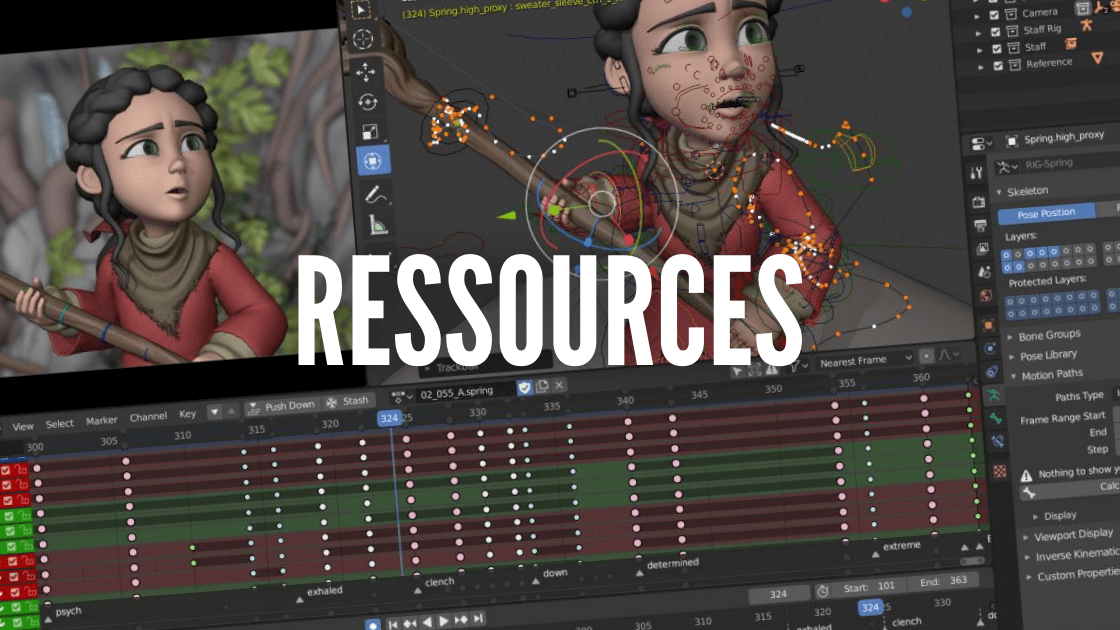Open the Output properties tab (printer icon)
Screen dimensions: 1120x630
click(980, 226)
